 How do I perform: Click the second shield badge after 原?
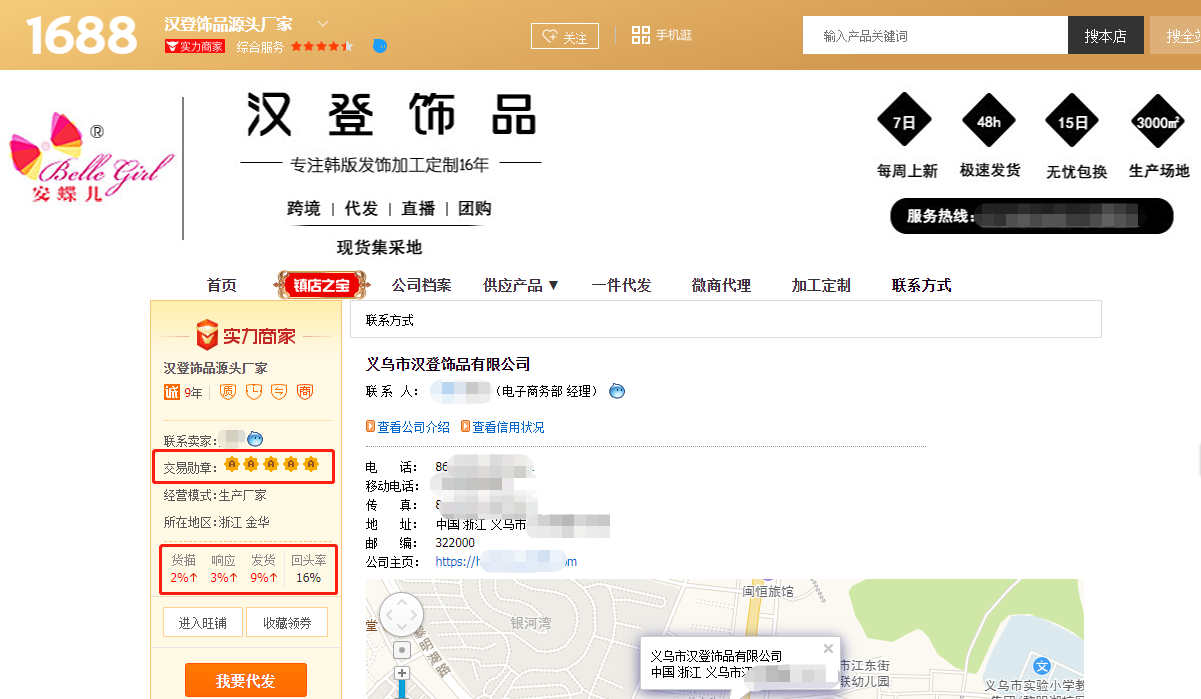pos(254,392)
